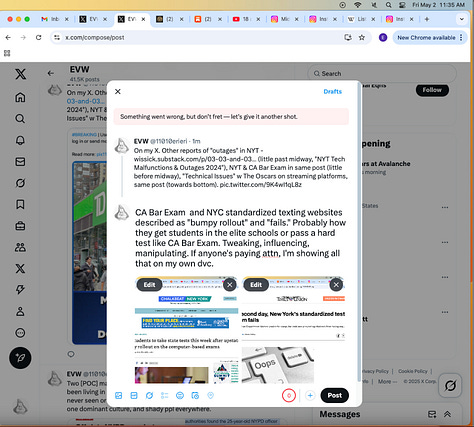Viewport: 474px width, 427px height.
Task: Click the Search field
Action: click(382, 73)
